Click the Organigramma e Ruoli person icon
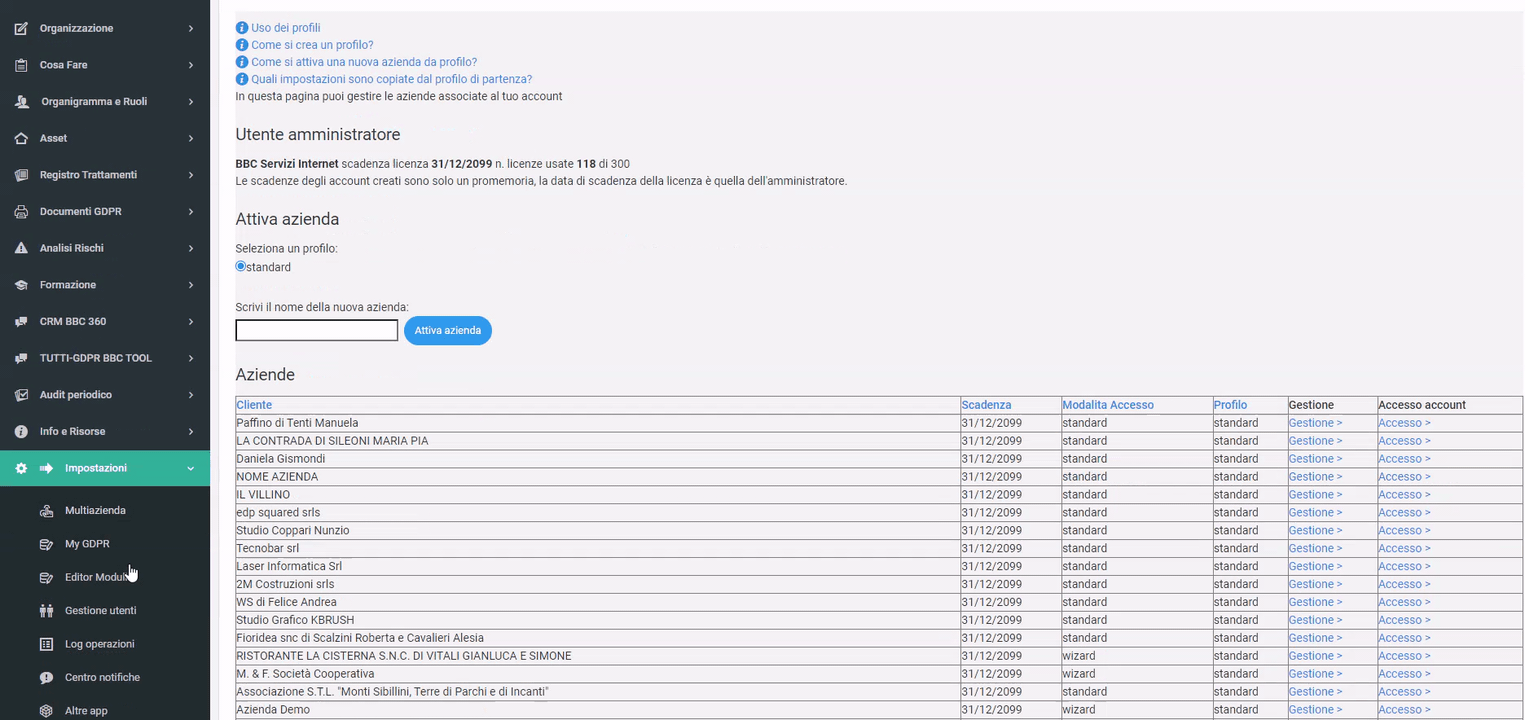This screenshot has height=720, width=1525. (x=21, y=102)
